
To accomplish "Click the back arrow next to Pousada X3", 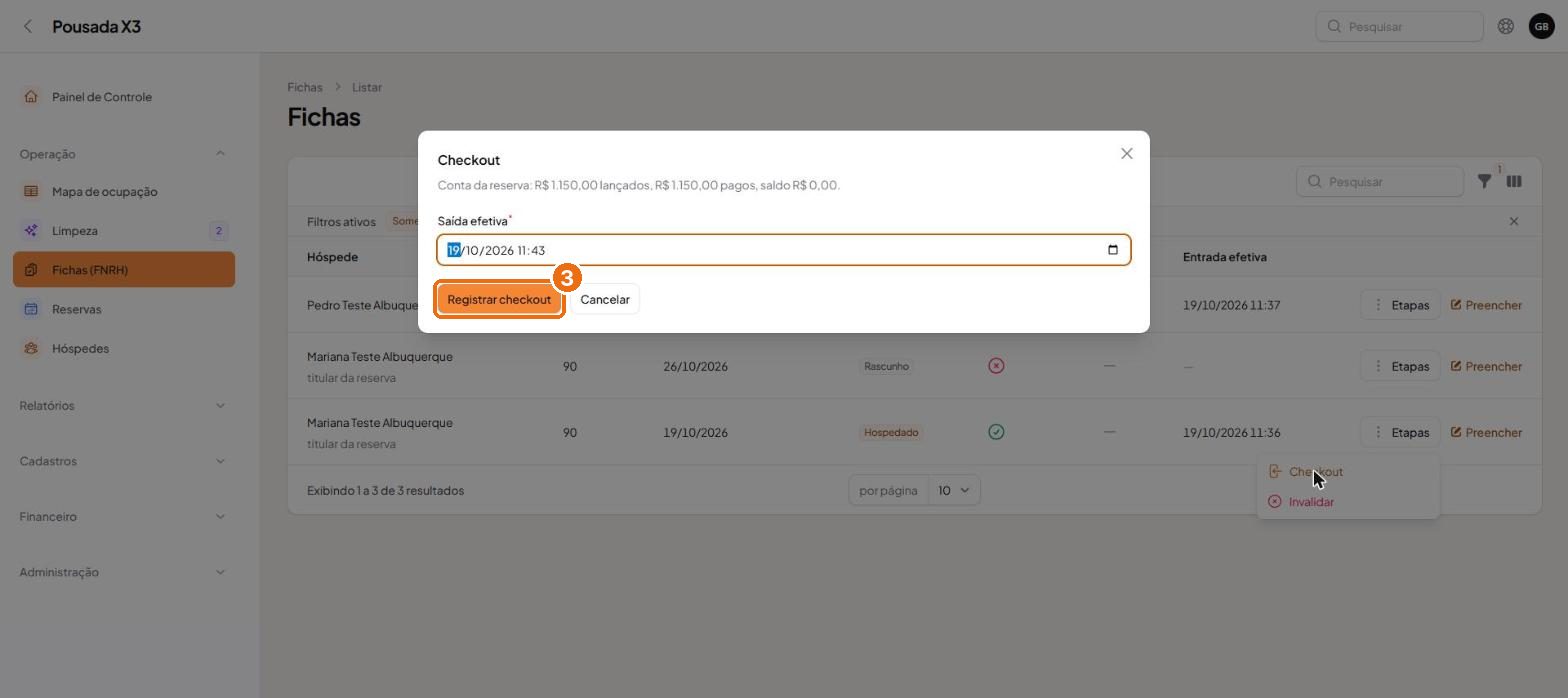I will tap(28, 27).
